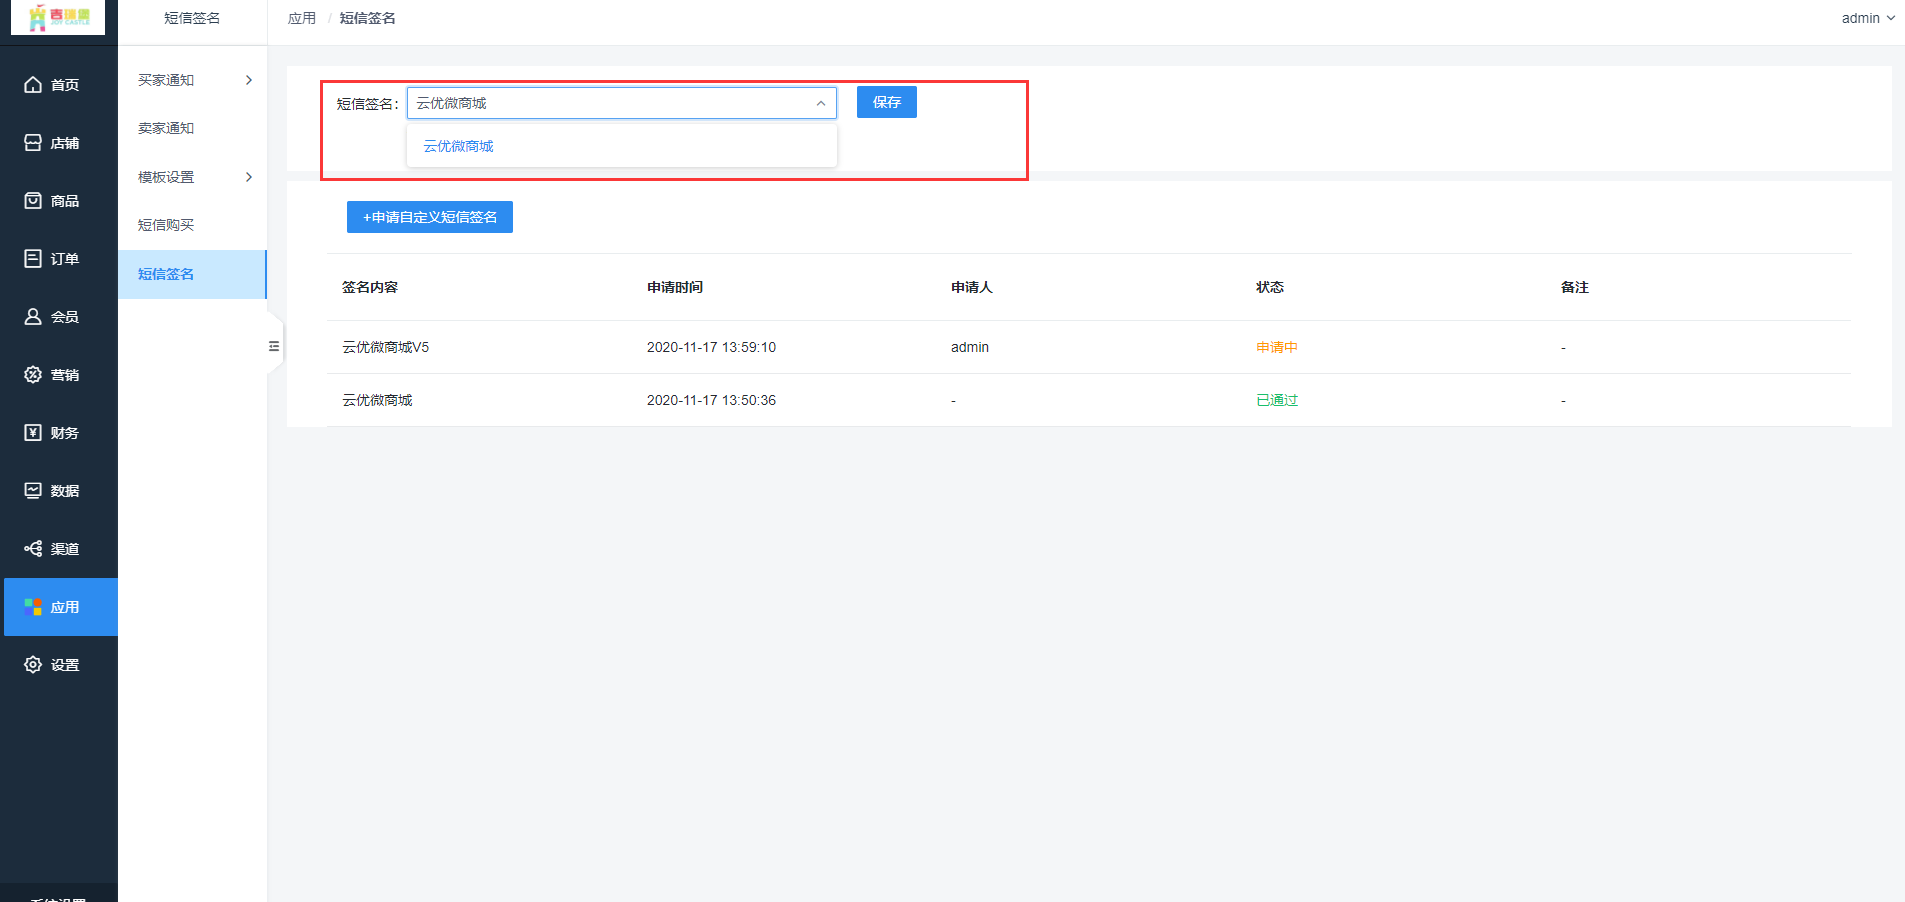Click the yen icon beside 财务
This screenshot has width=1905, height=902.
click(x=33, y=433)
